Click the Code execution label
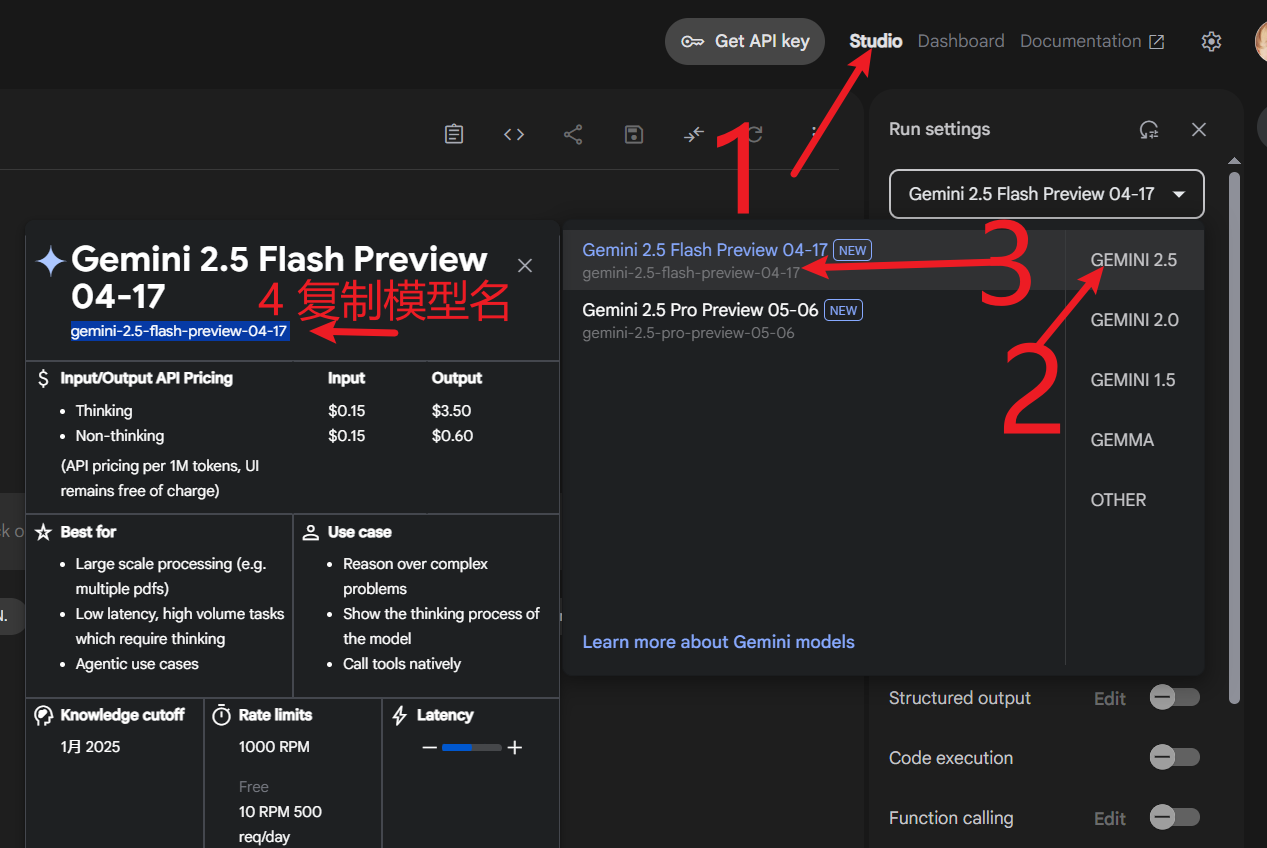This screenshot has height=848, width=1267. (x=951, y=758)
